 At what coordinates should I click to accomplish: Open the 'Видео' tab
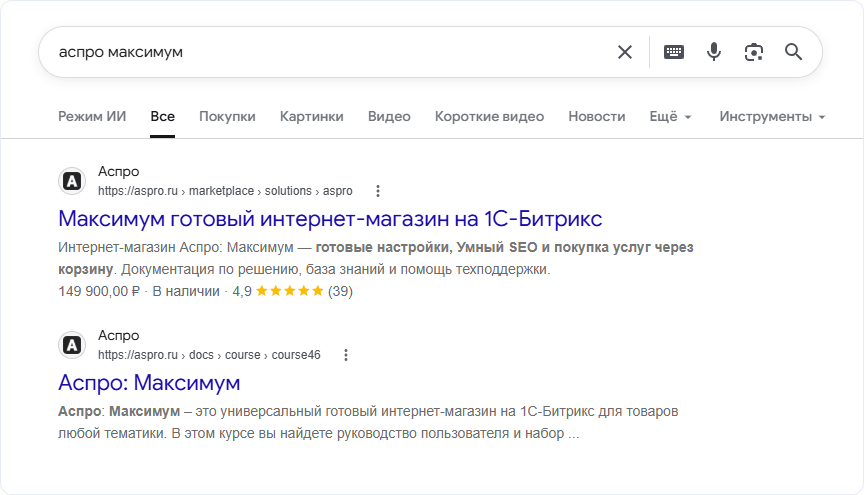click(389, 116)
